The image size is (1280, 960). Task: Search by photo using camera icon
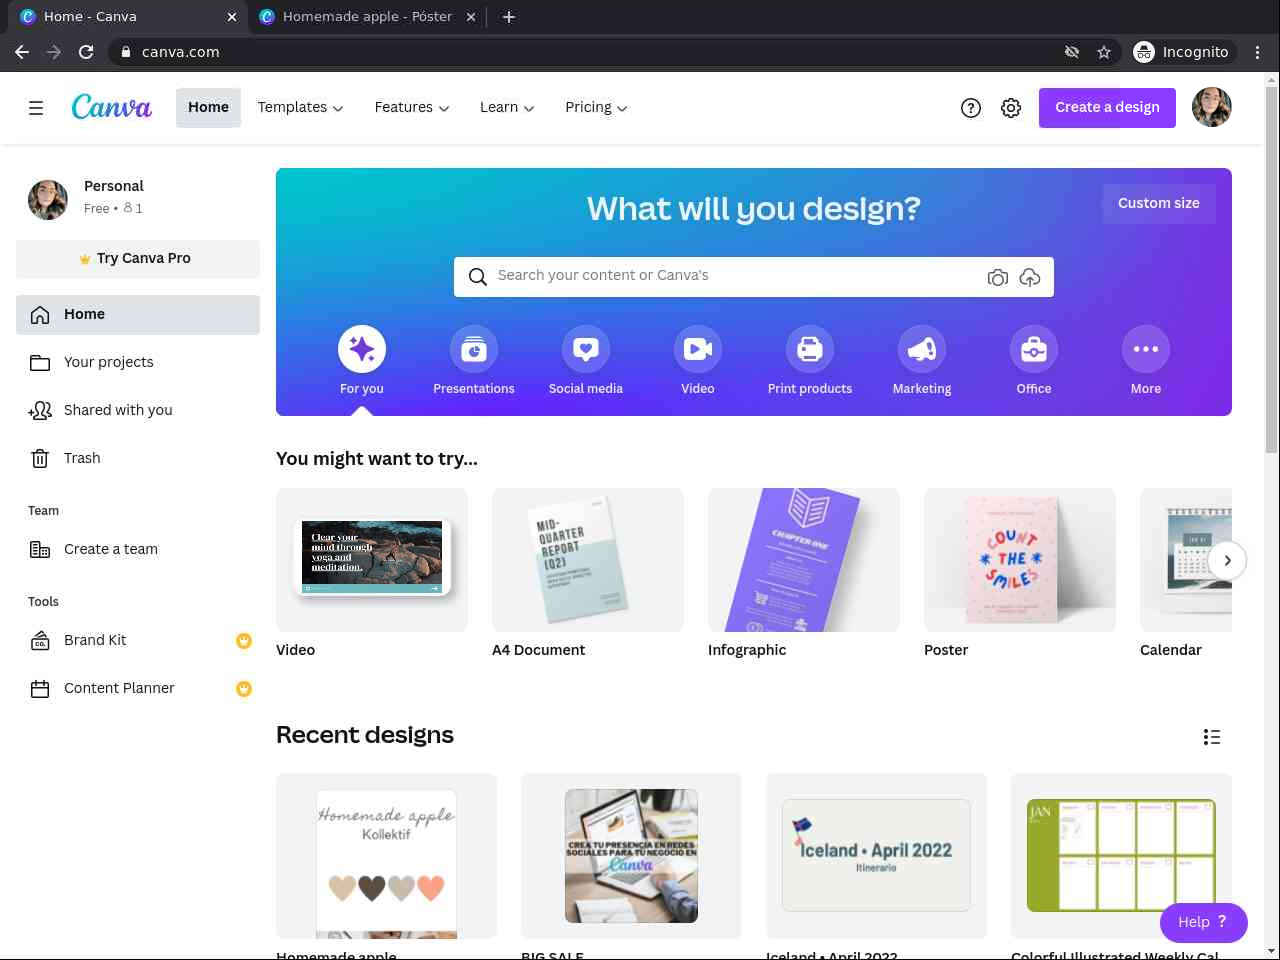click(997, 277)
